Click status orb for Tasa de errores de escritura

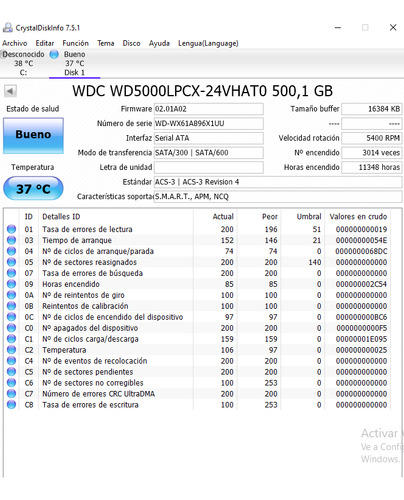pyautogui.click(x=11, y=405)
